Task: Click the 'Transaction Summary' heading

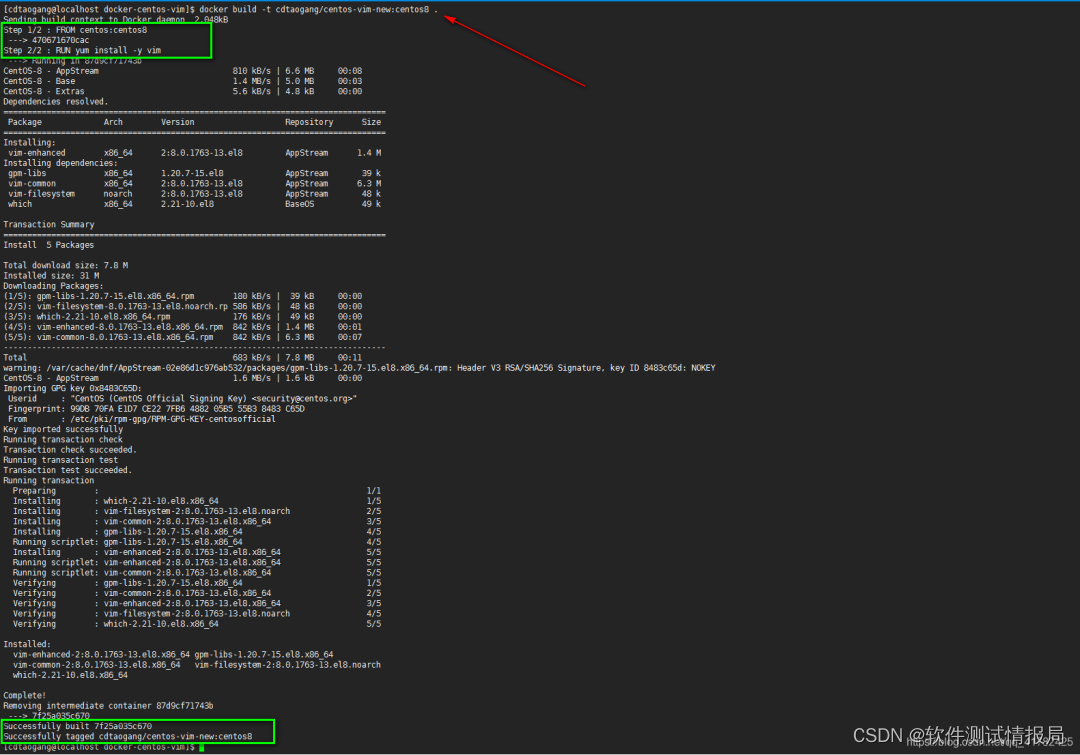Action: (x=49, y=225)
